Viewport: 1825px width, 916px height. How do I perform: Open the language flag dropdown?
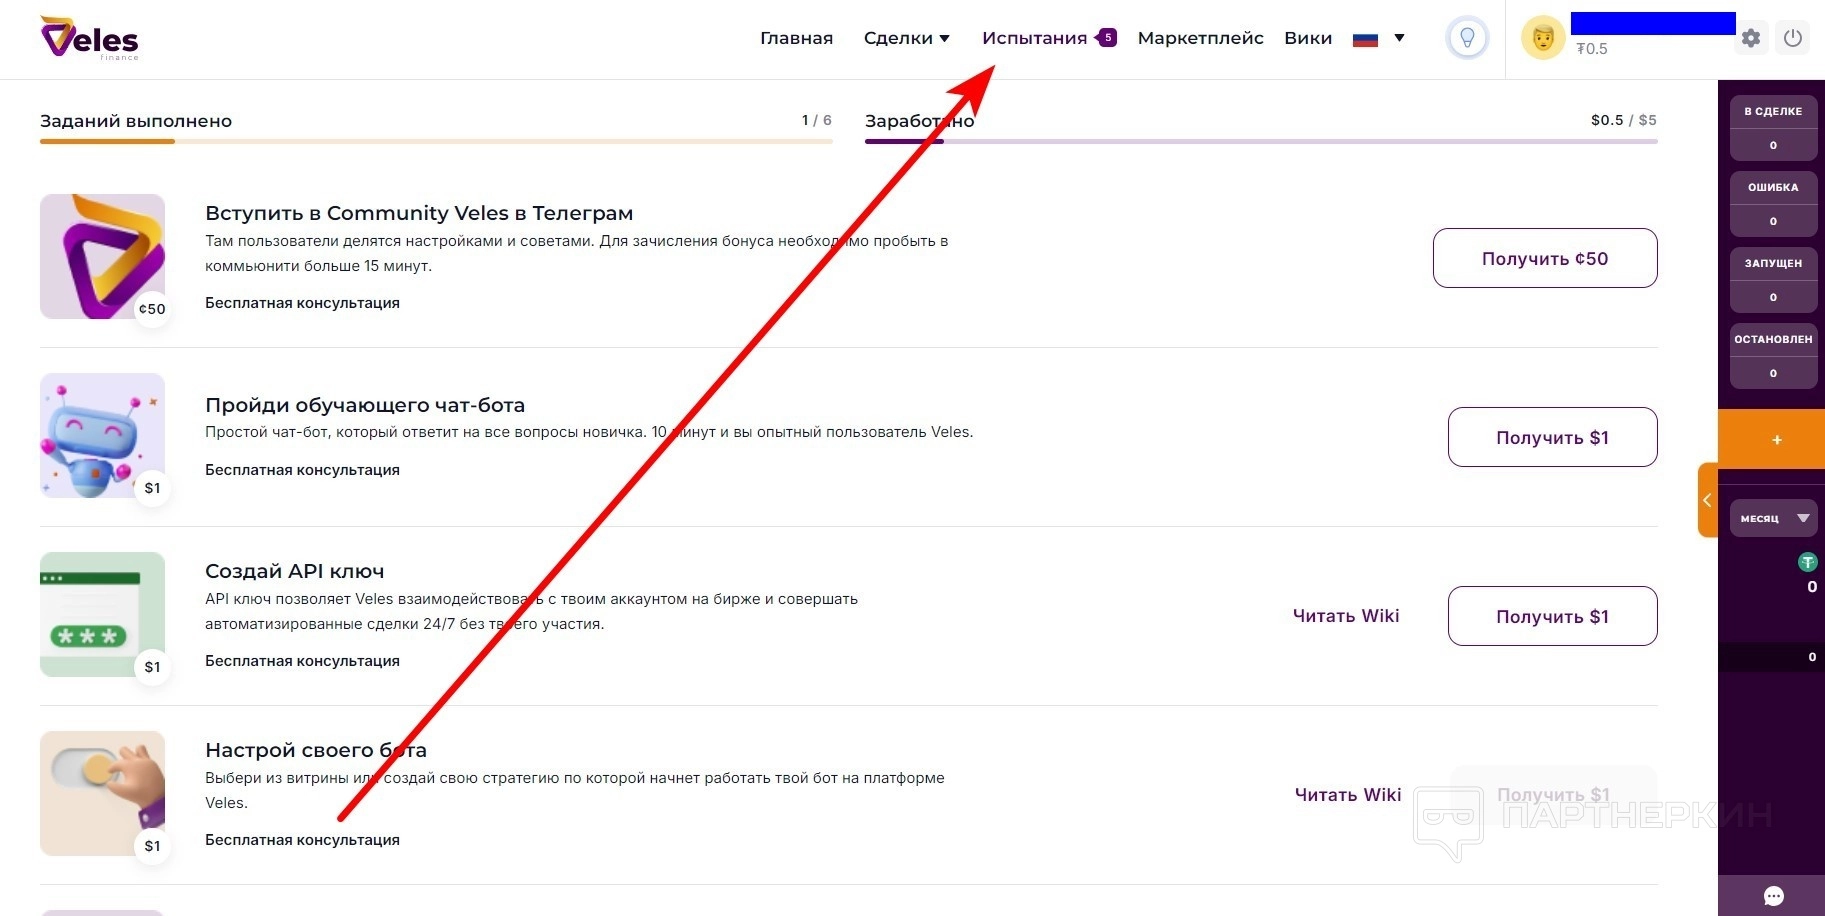pos(1379,39)
